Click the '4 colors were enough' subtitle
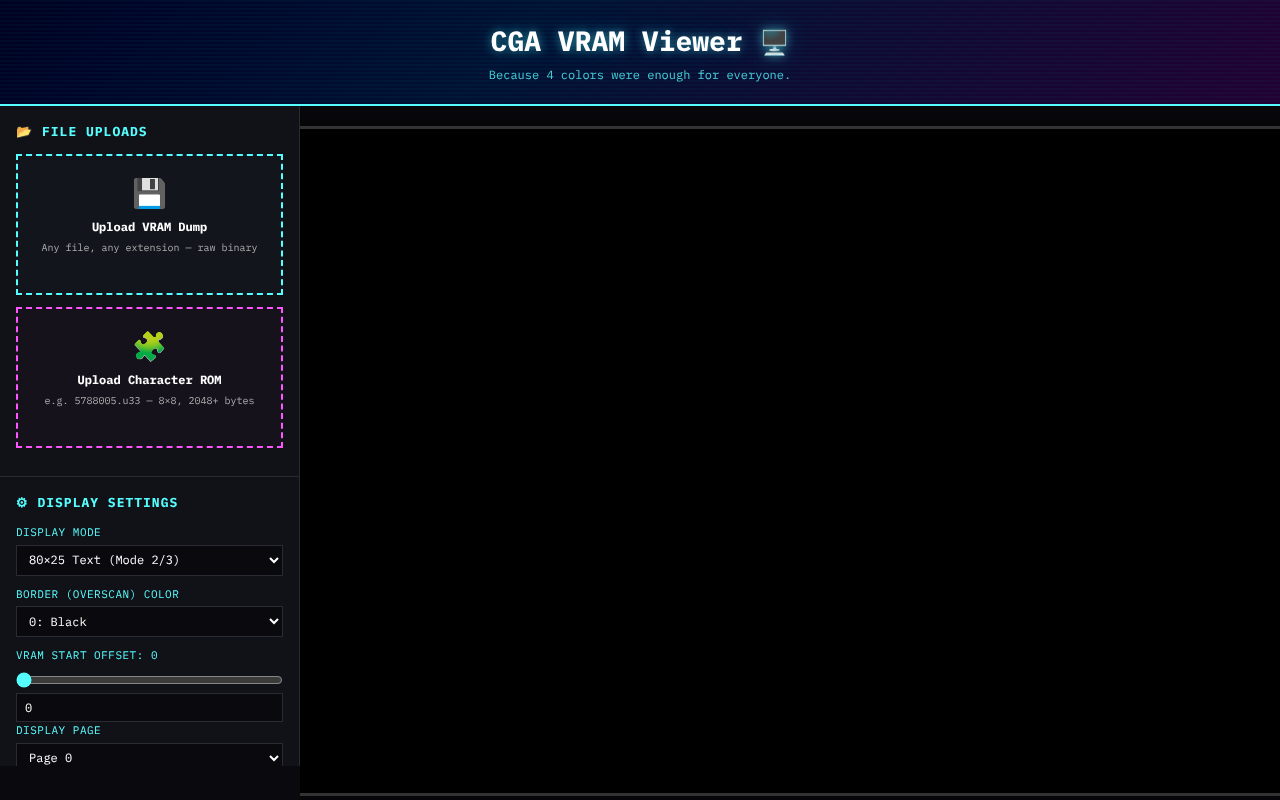Image resolution: width=1280 pixels, height=800 pixels. pyautogui.click(x=639, y=75)
